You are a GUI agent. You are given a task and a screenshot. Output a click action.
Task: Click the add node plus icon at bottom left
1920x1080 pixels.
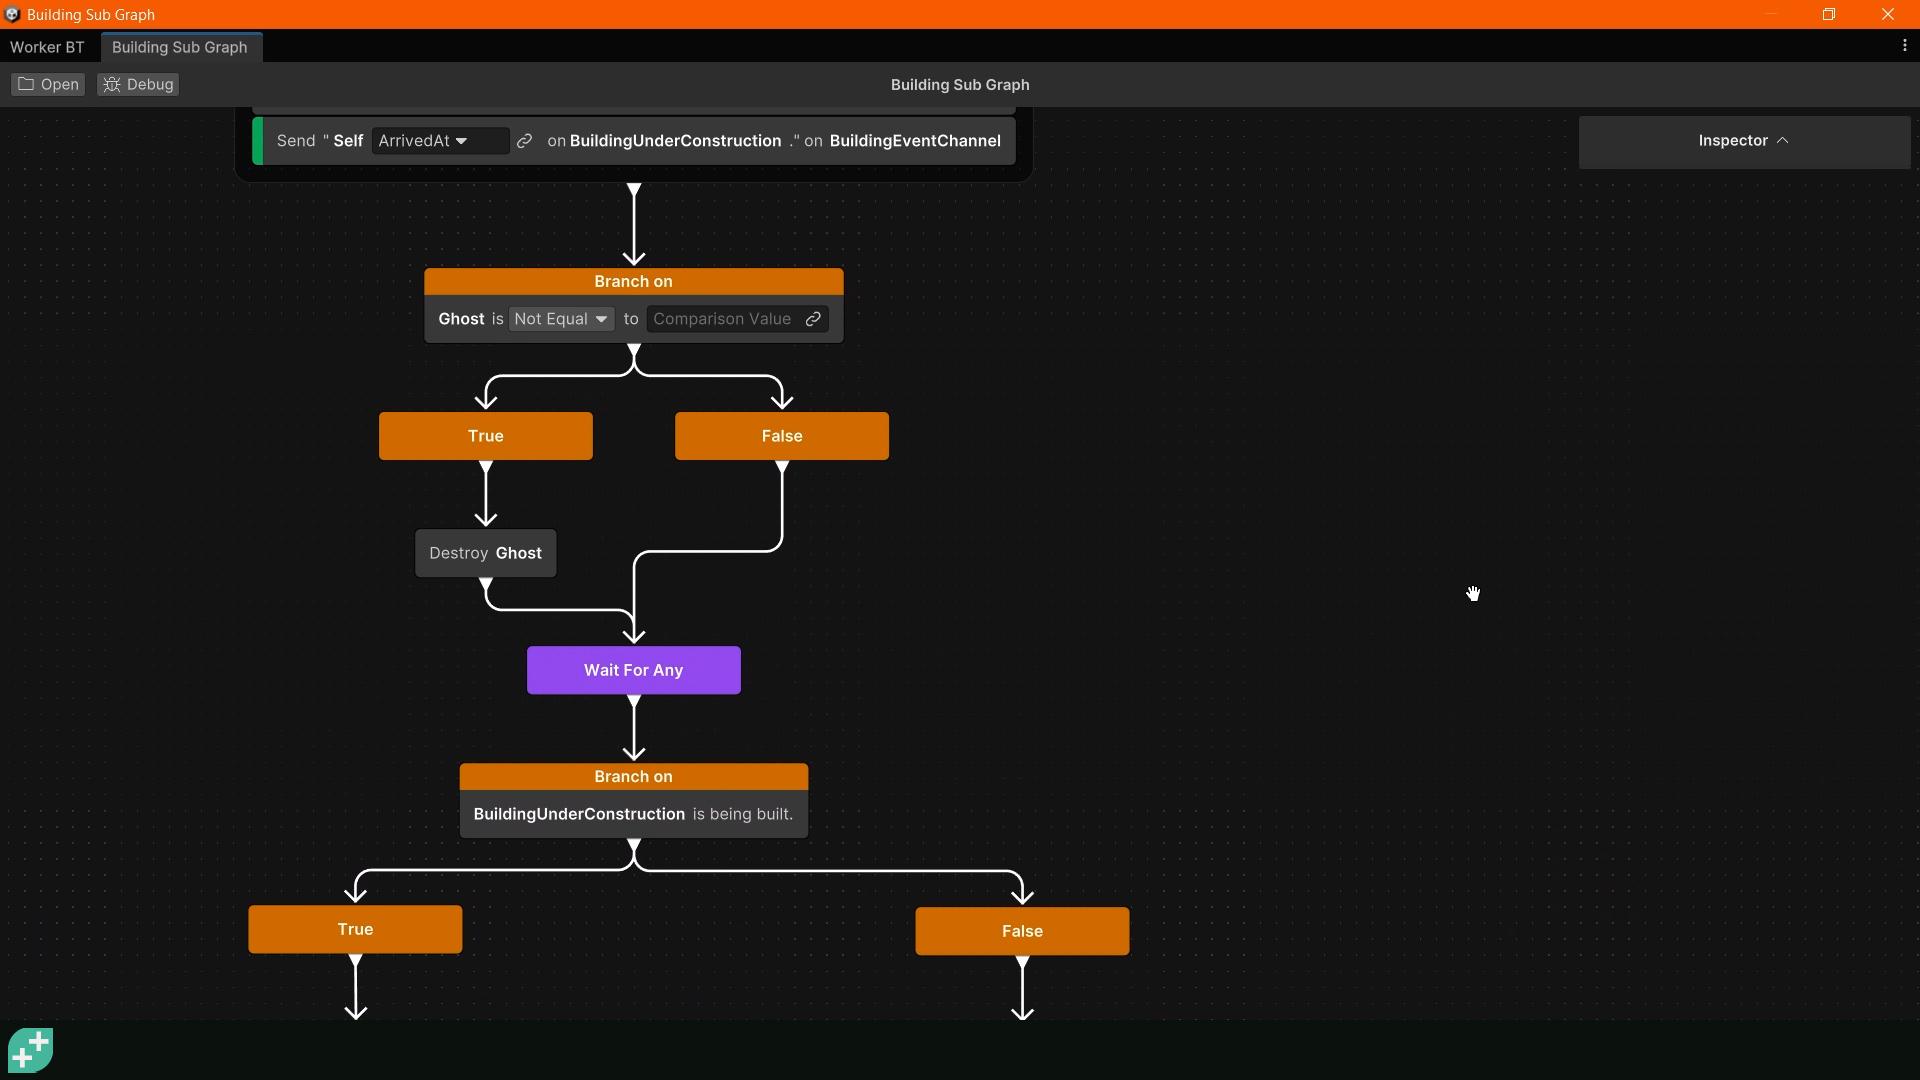tap(30, 1050)
